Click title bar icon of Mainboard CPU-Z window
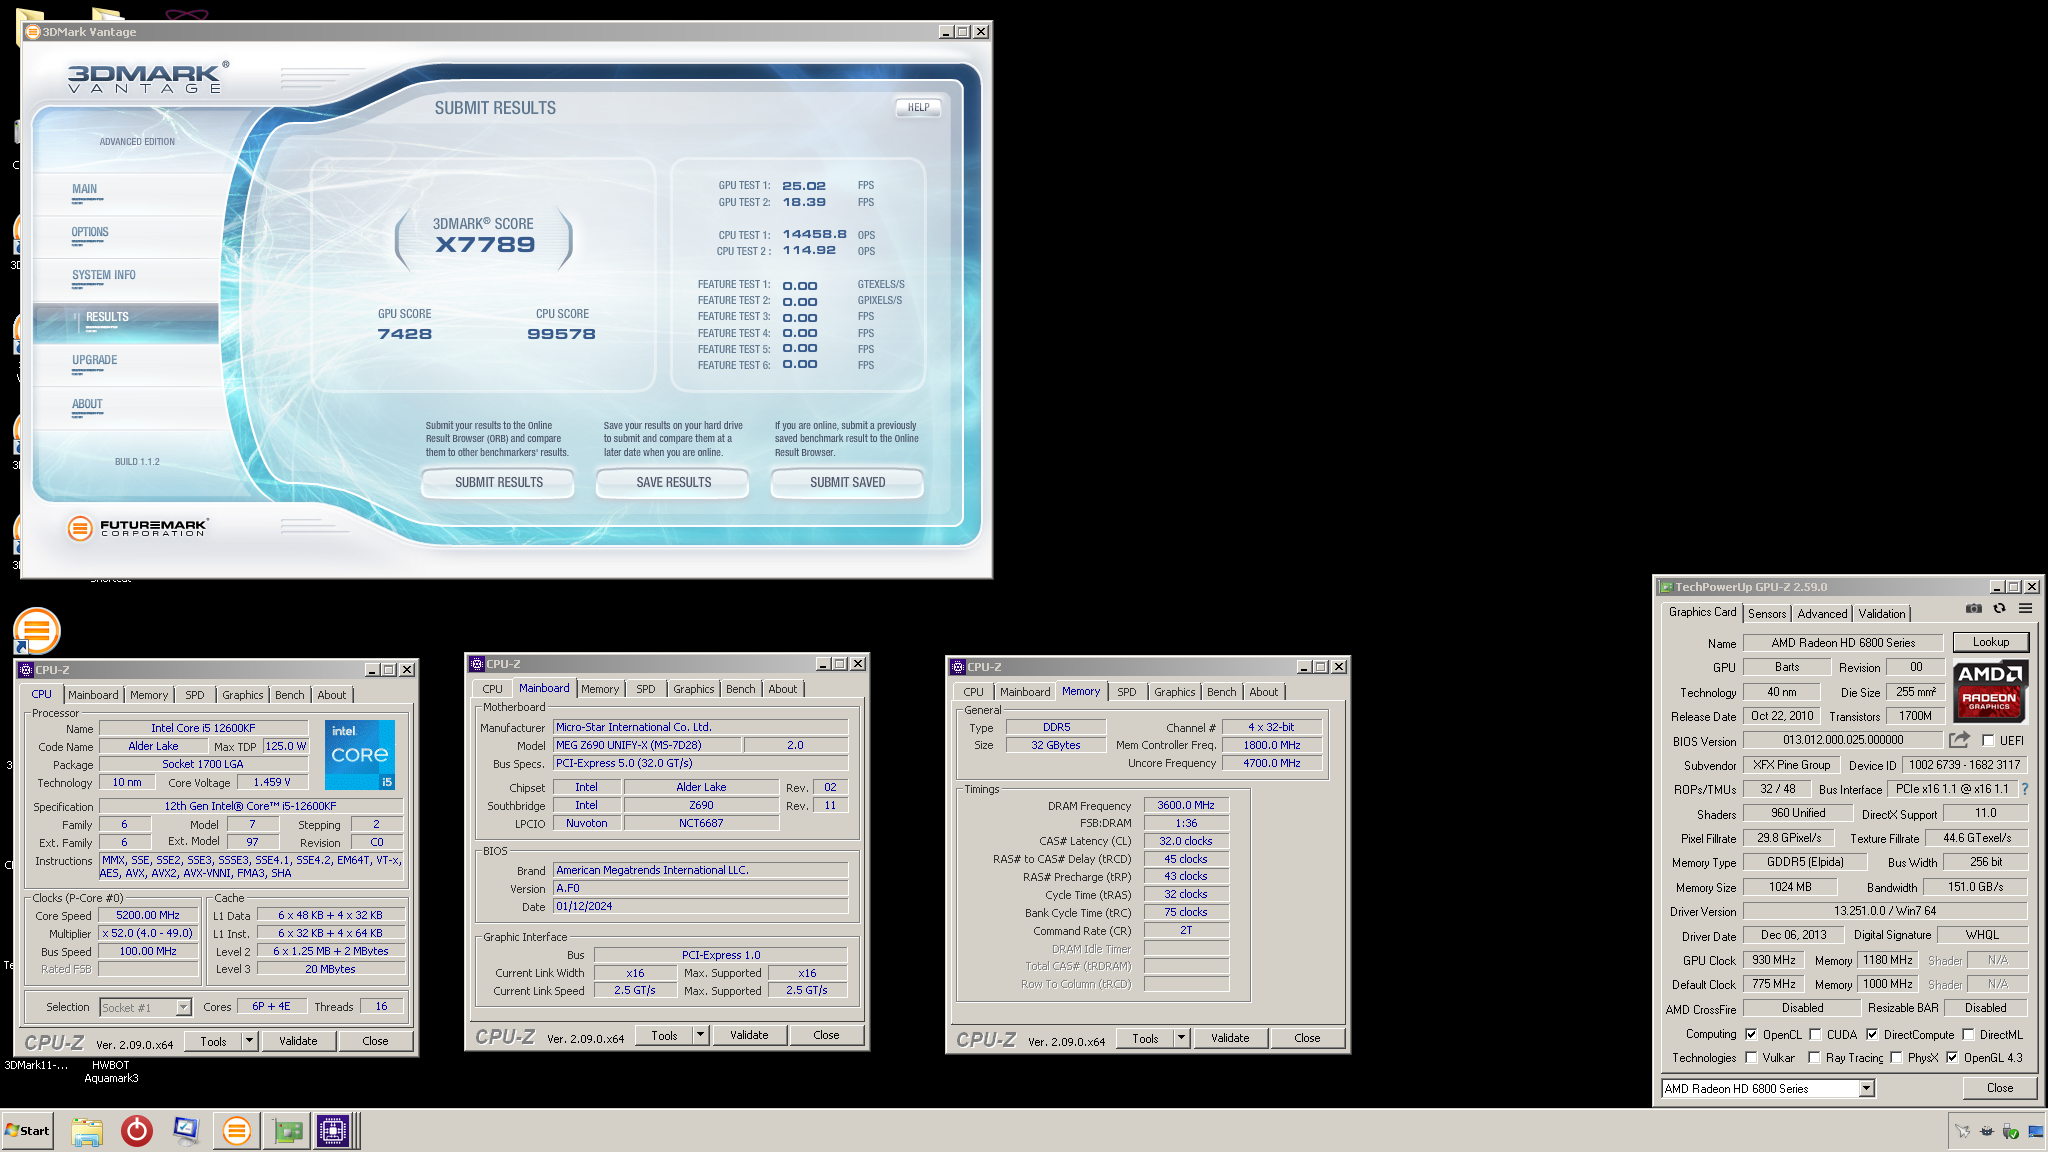Viewport: 2048px width, 1152px height. (x=477, y=663)
